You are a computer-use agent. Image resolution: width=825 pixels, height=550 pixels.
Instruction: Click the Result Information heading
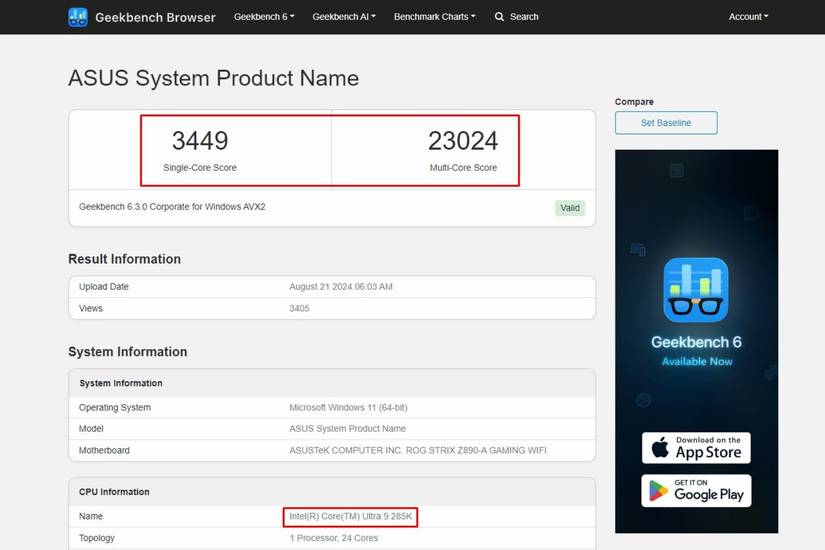125,259
